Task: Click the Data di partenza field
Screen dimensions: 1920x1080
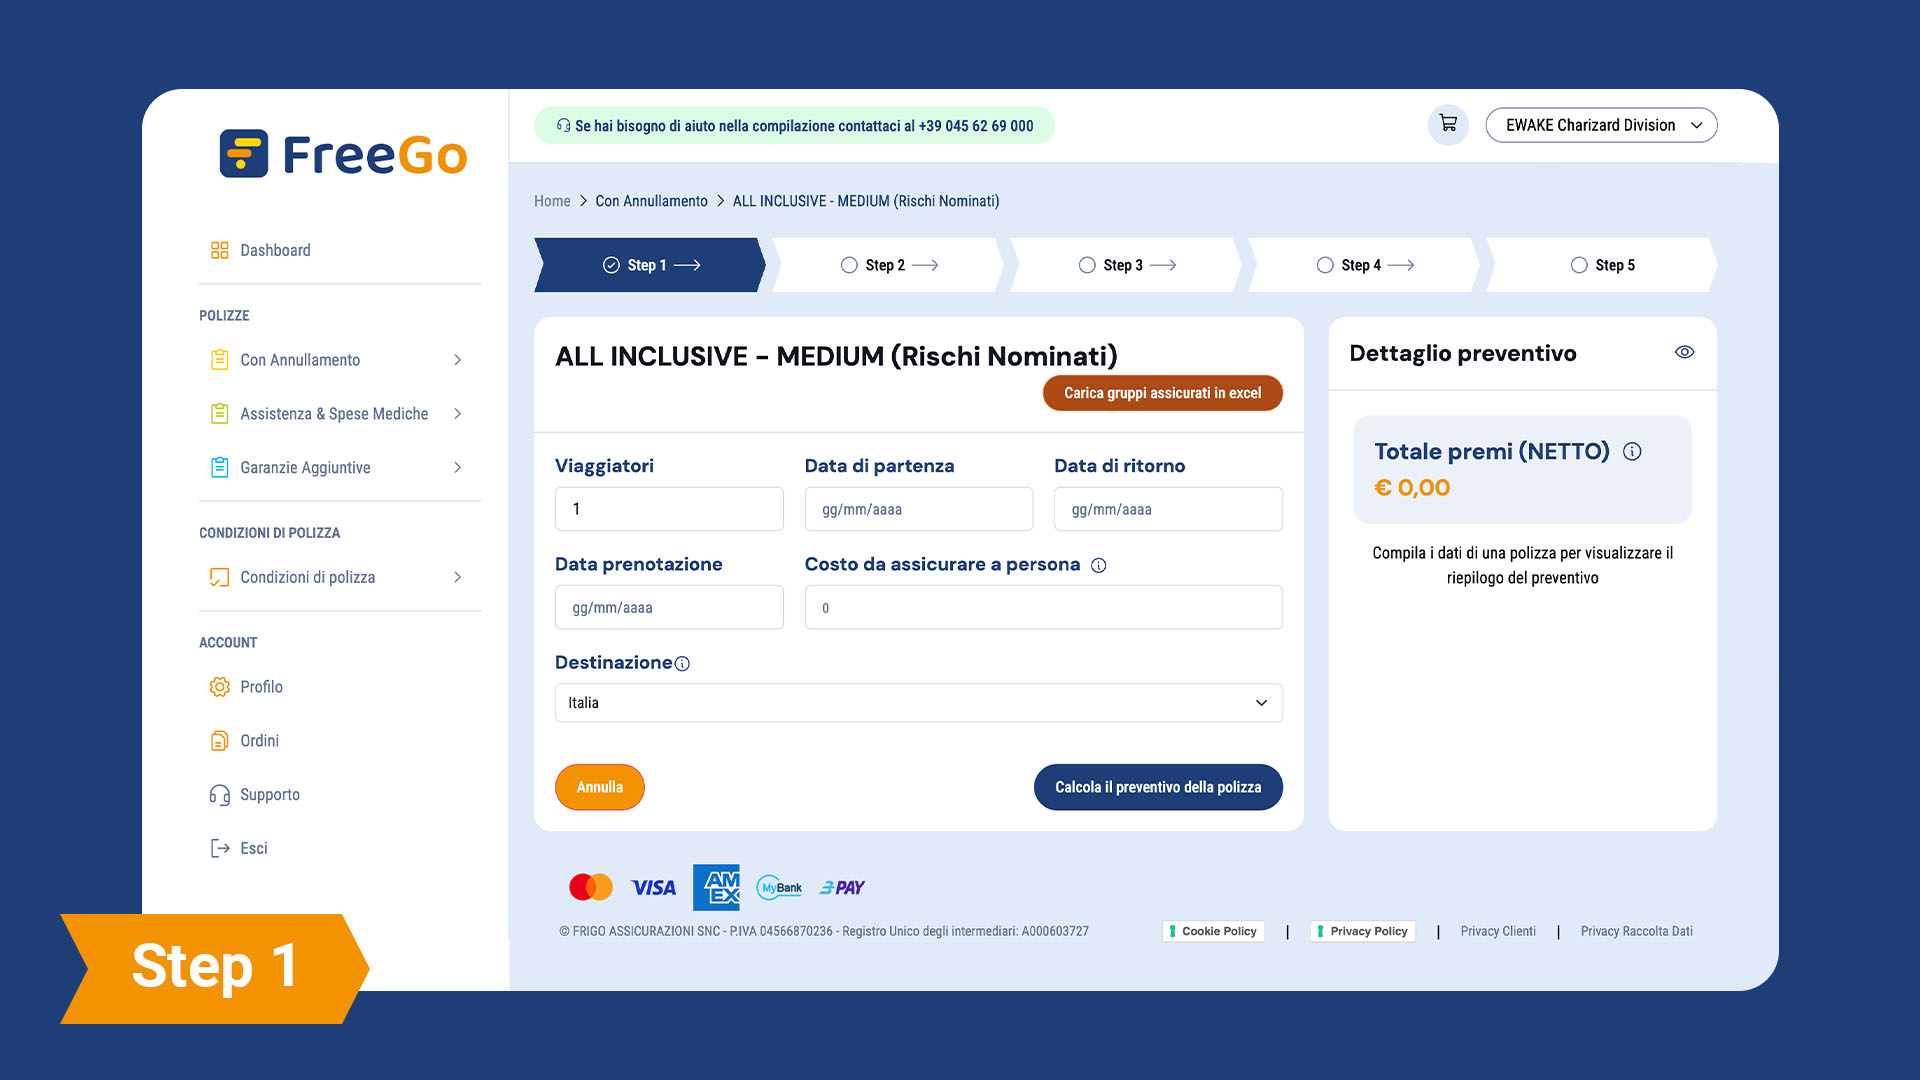Action: pos(918,509)
